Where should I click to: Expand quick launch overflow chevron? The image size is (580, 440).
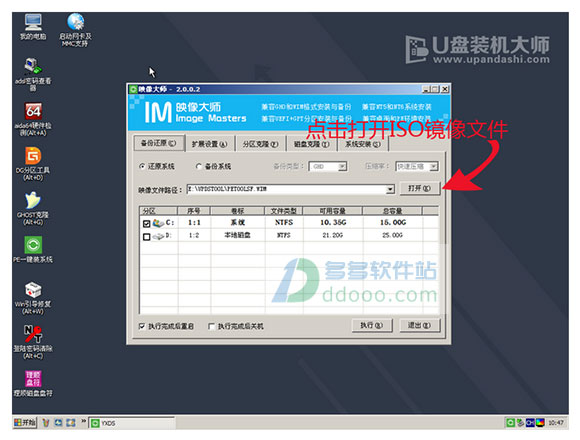(83, 421)
